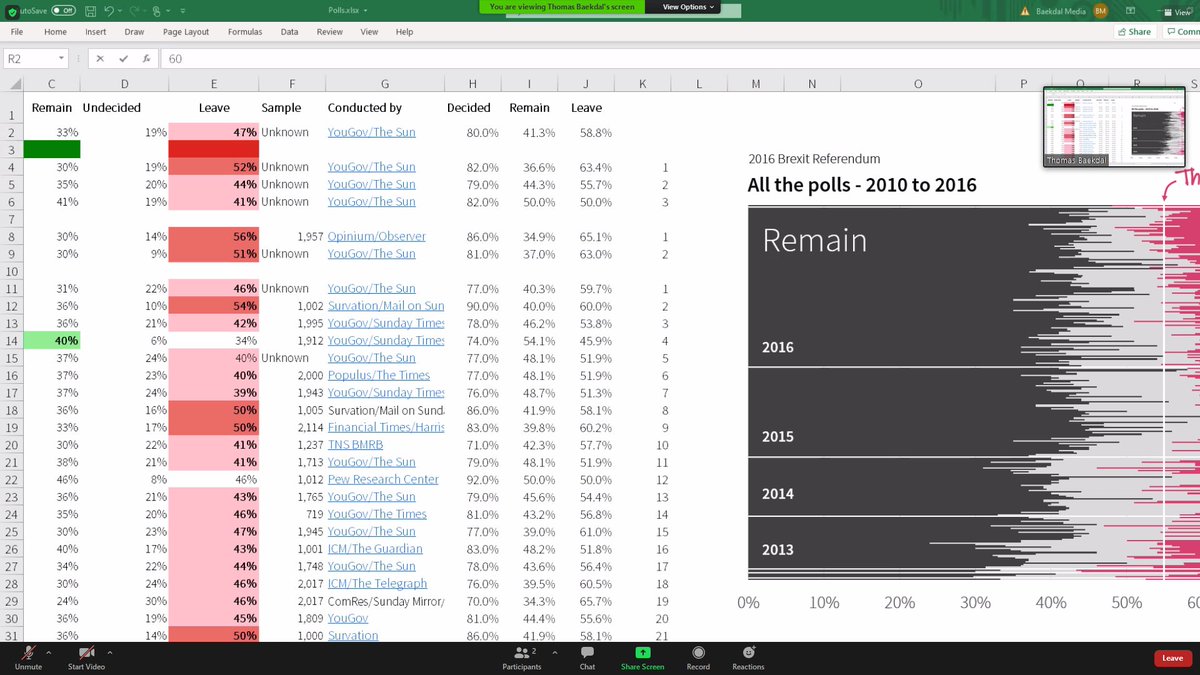Image resolution: width=1200 pixels, height=675 pixels.
Task: Open the Zoom Chat icon
Action: (x=587, y=652)
